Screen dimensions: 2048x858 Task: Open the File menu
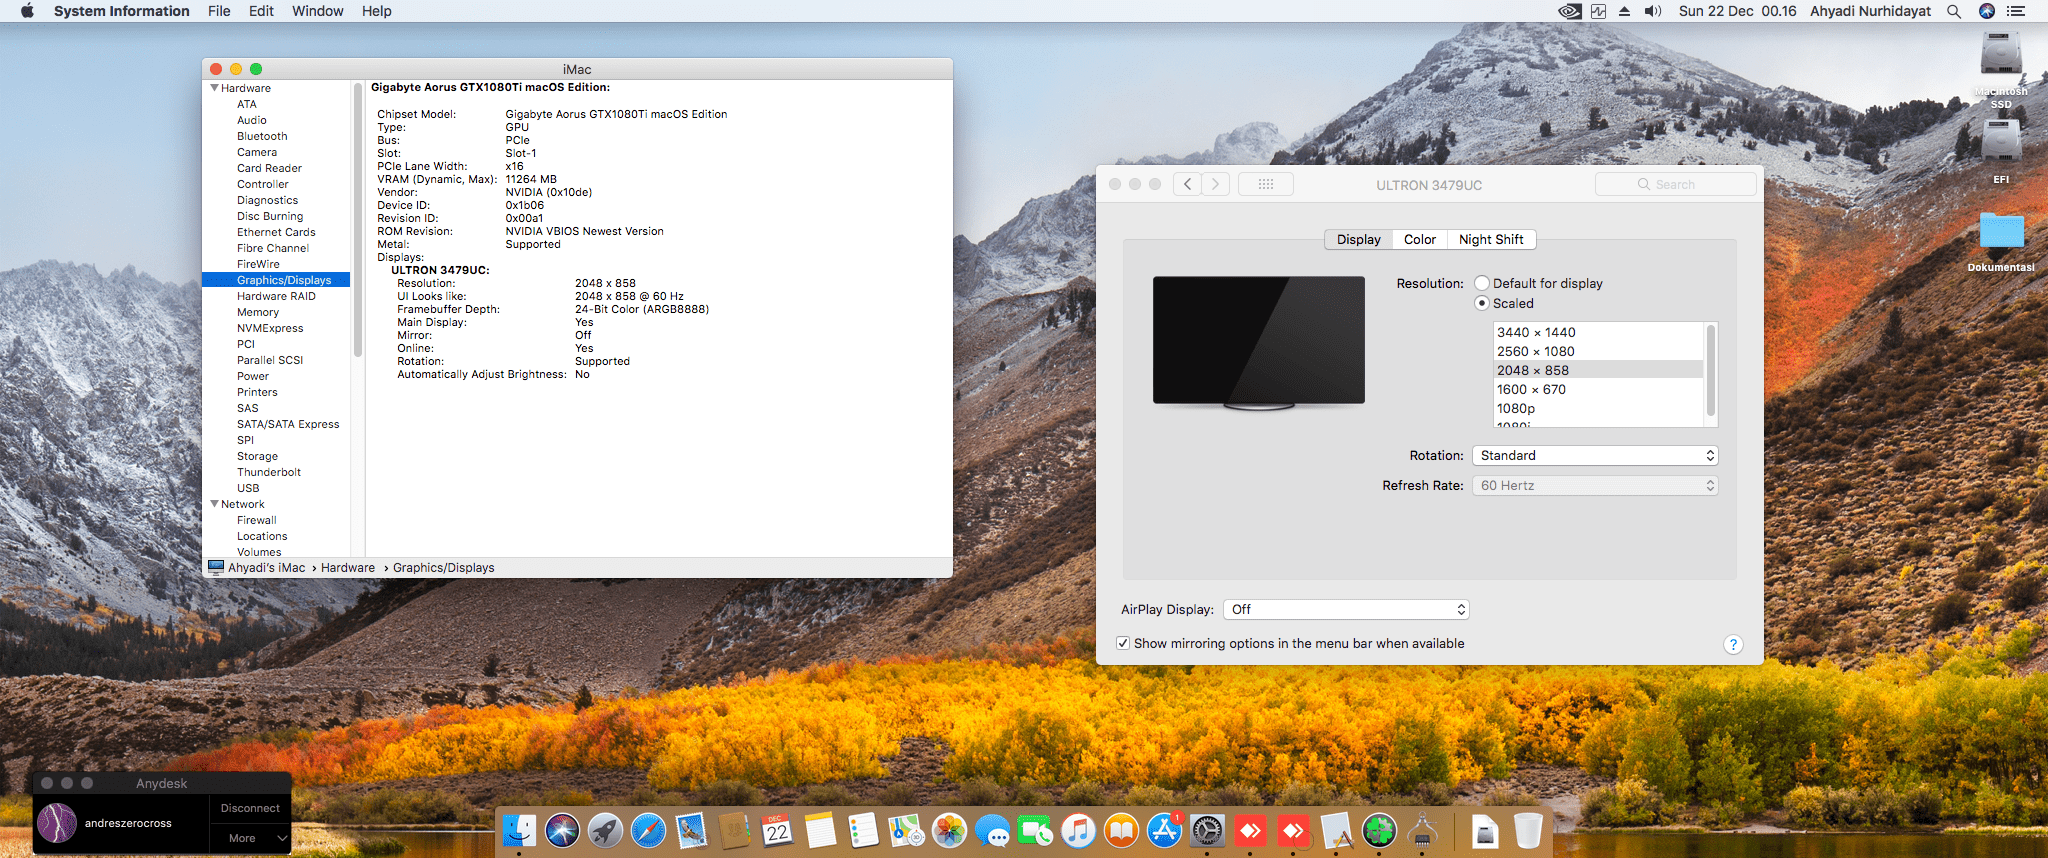[219, 11]
